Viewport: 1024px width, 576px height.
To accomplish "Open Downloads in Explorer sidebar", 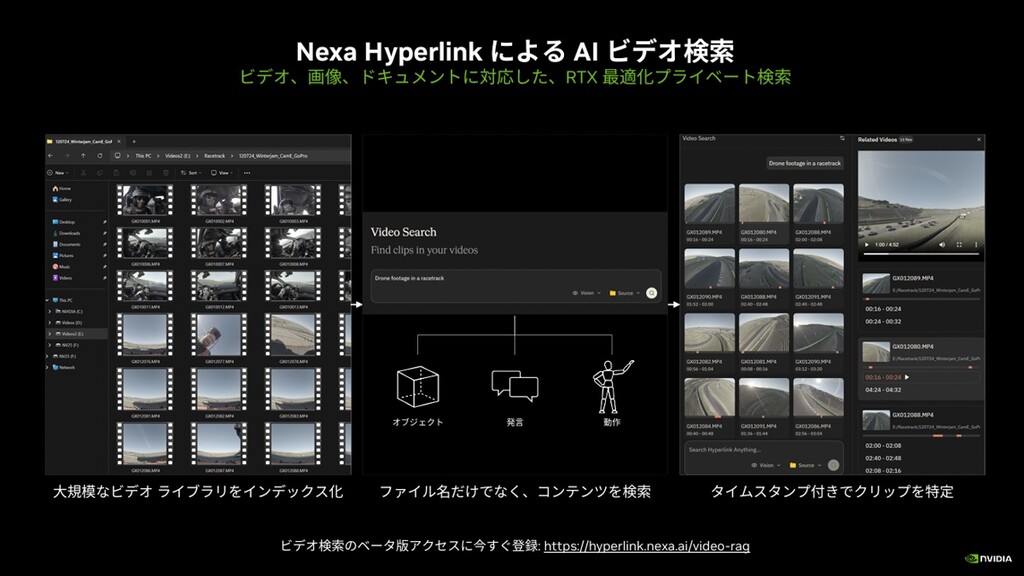I will 67,233.
